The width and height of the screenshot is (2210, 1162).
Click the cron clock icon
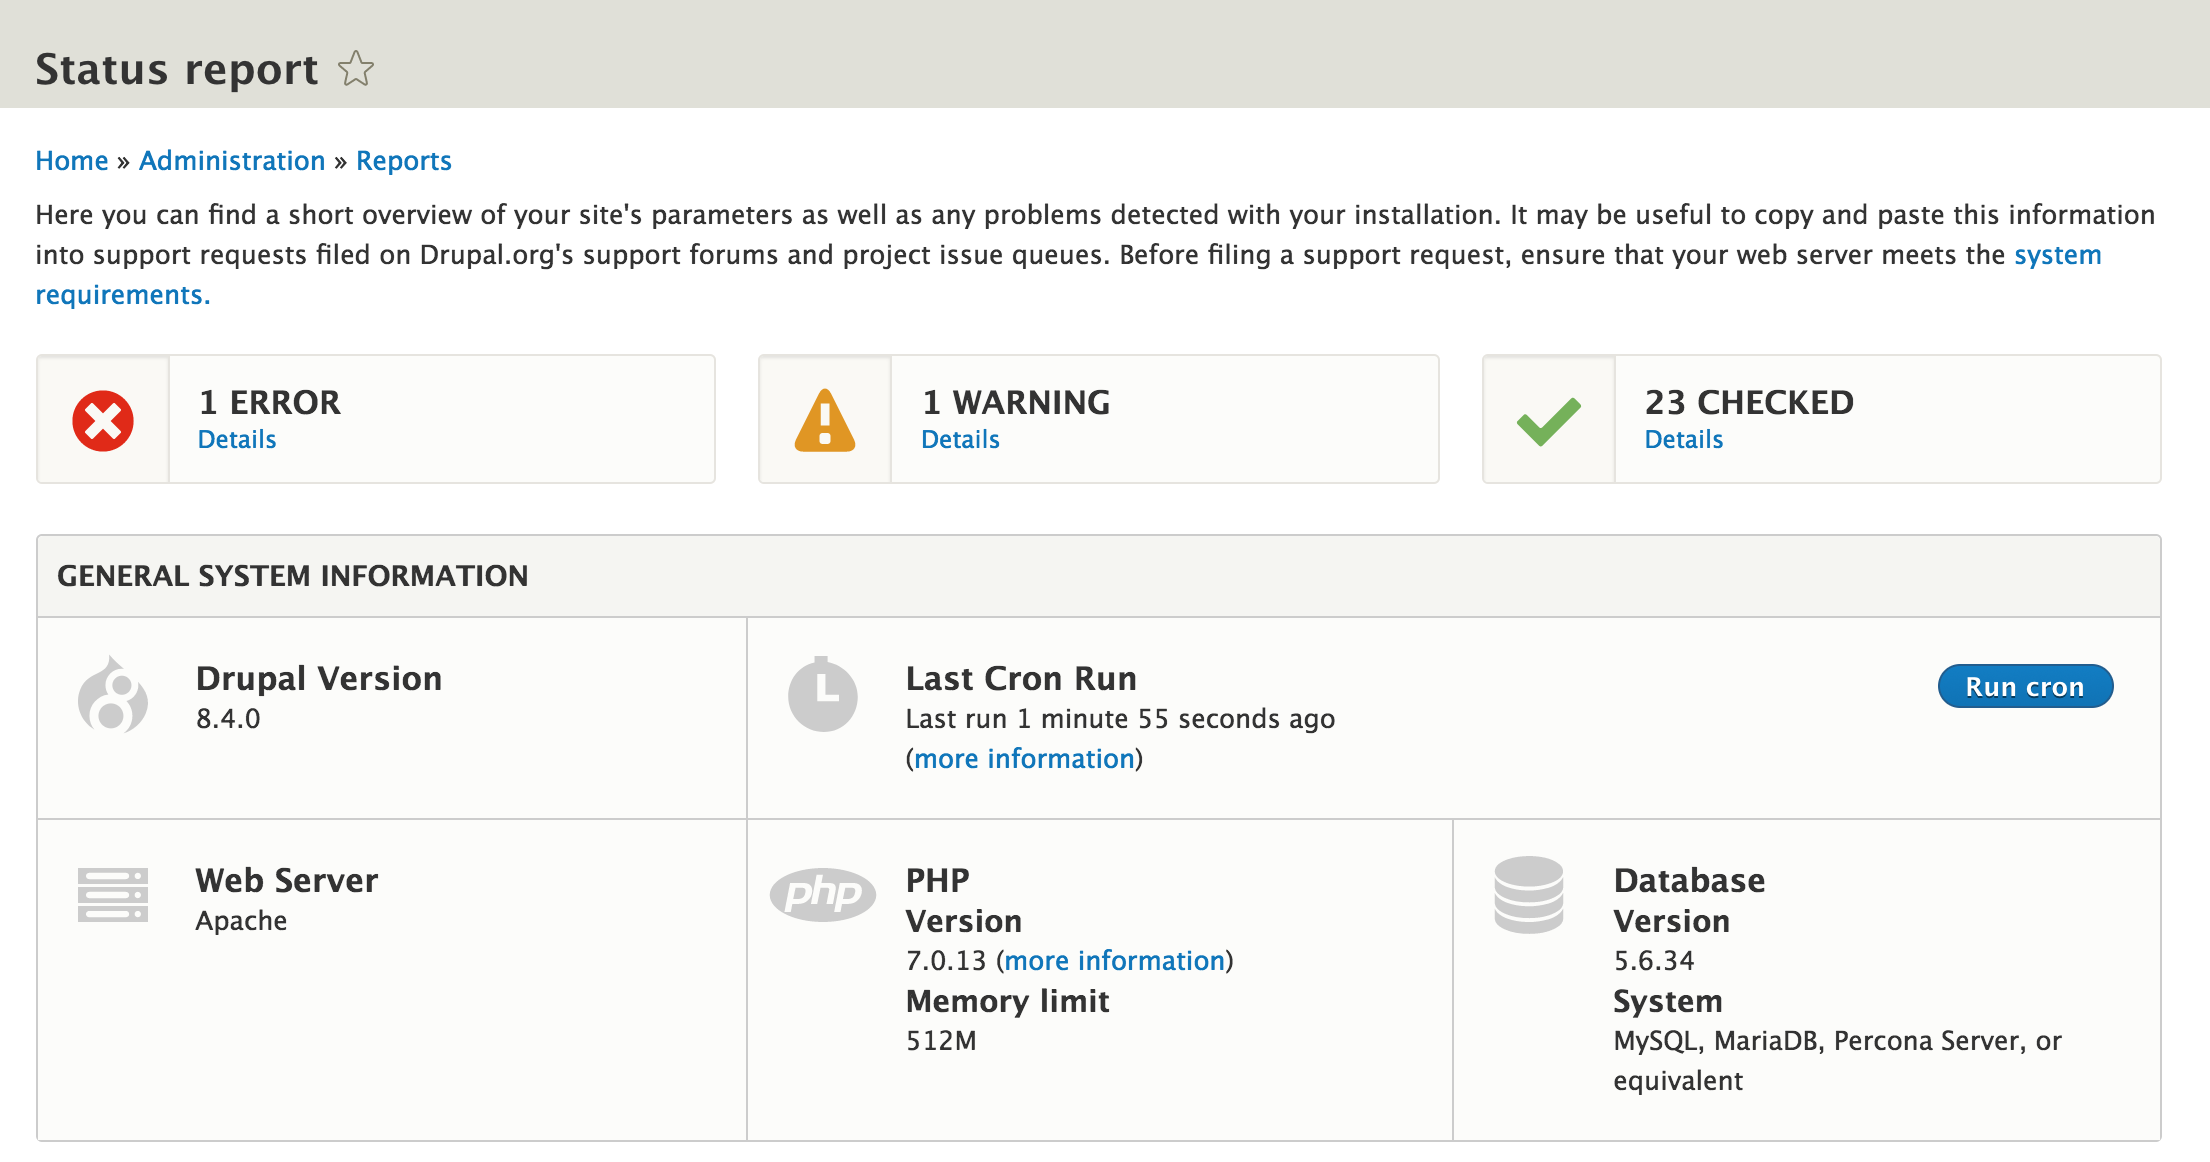tap(822, 694)
